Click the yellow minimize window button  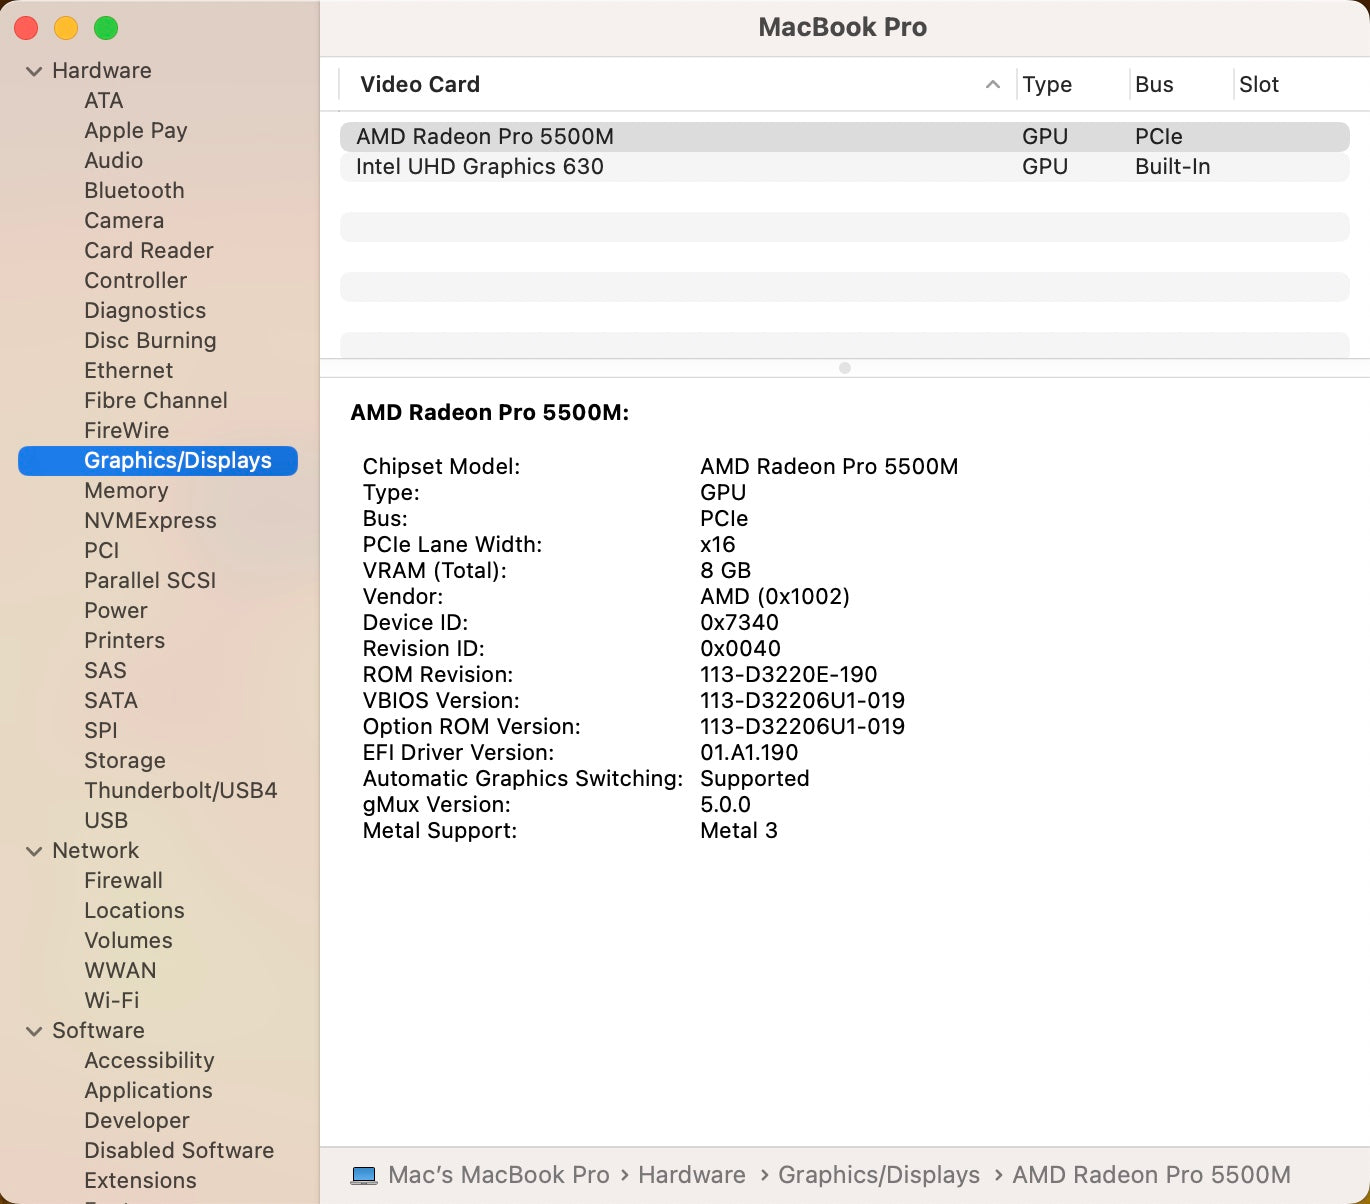(66, 28)
